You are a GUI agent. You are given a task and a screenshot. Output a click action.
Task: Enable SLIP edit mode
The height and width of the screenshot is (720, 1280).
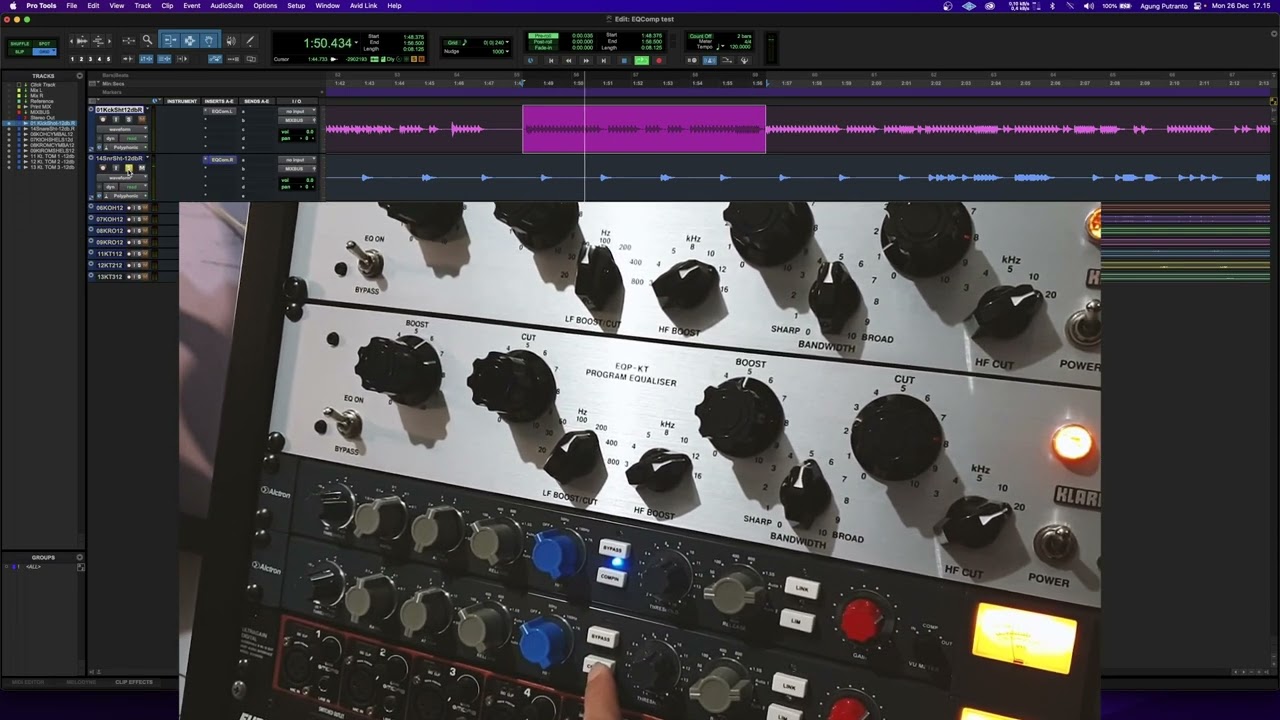20,52
